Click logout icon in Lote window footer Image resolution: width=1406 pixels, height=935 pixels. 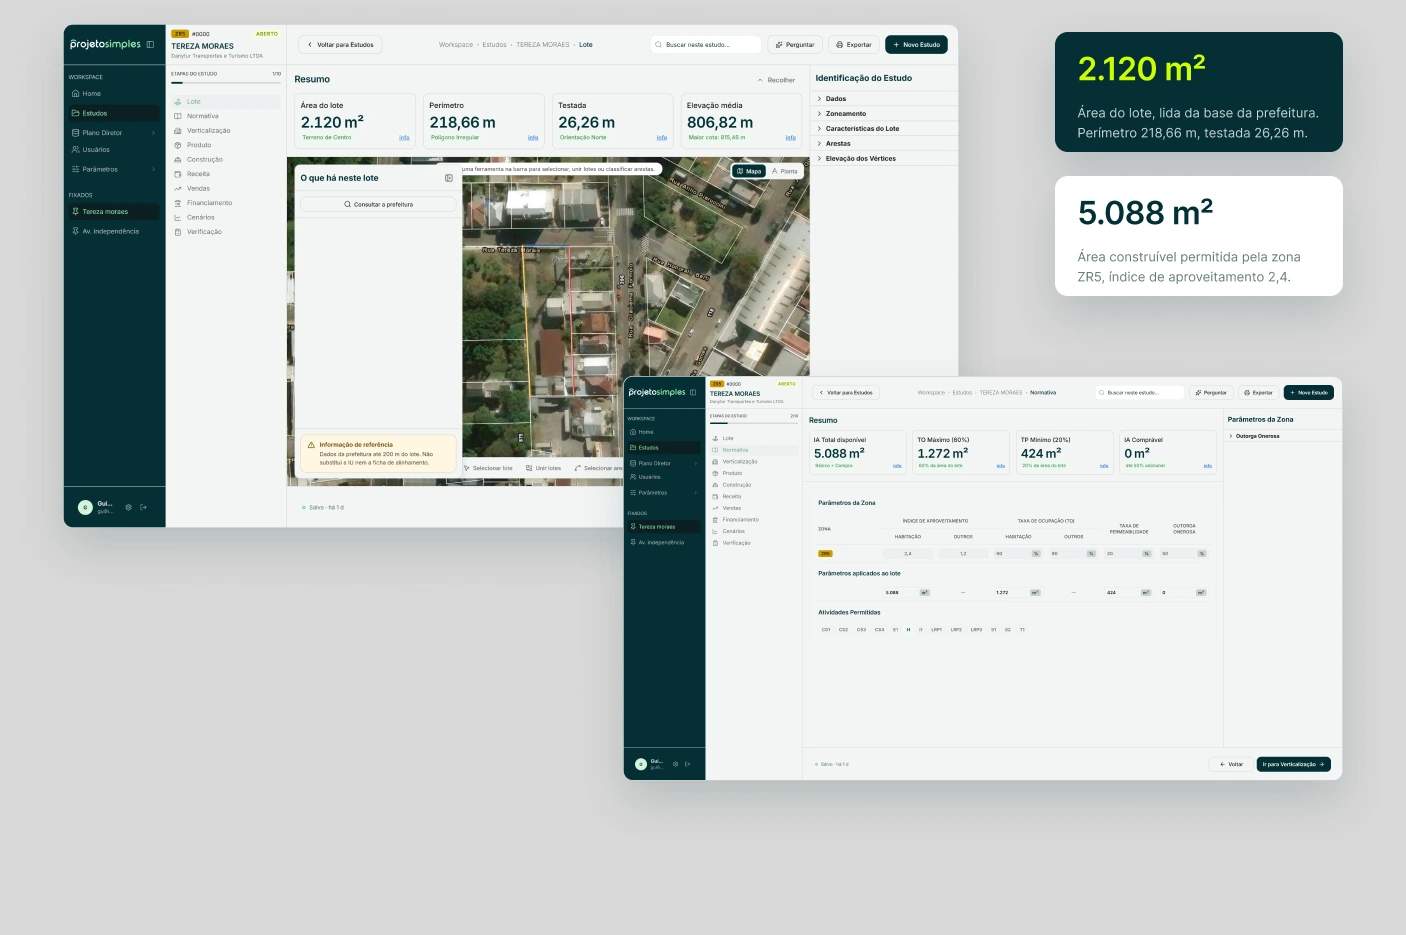click(x=143, y=507)
